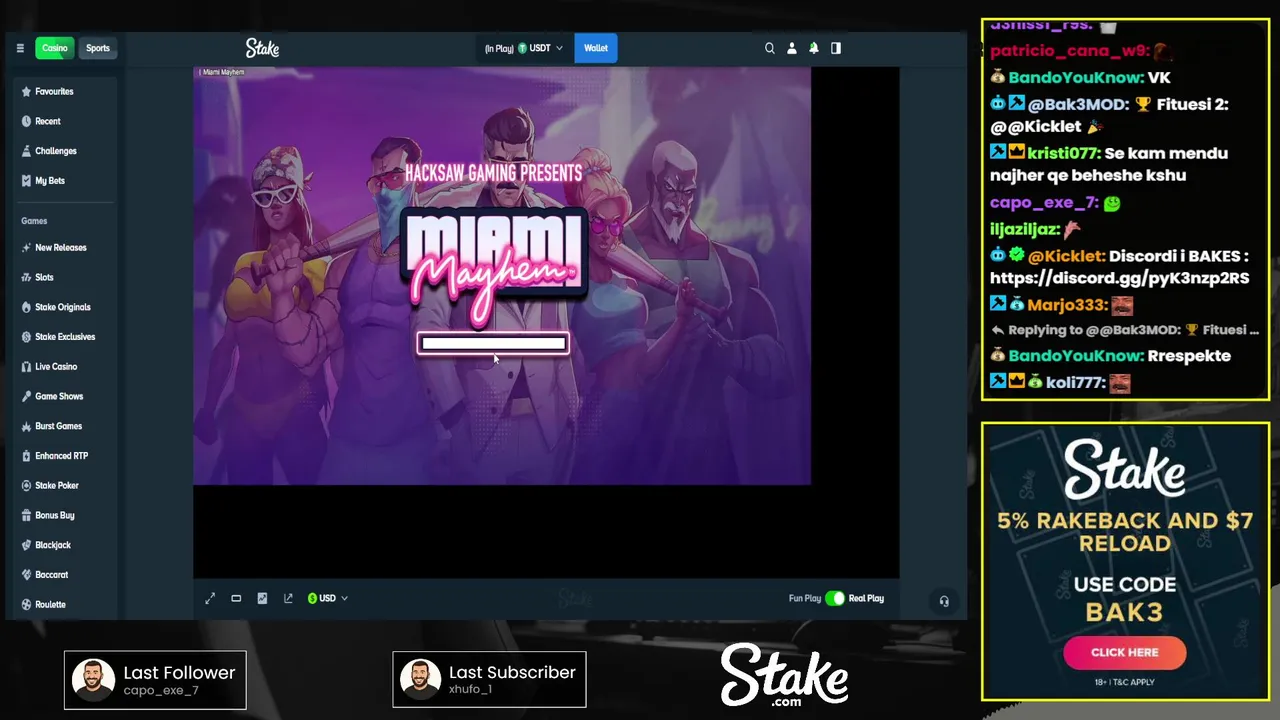Click the CLICK HERE button in Stake ad
Viewport: 1280px width, 720px height.
[x=1125, y=652]
